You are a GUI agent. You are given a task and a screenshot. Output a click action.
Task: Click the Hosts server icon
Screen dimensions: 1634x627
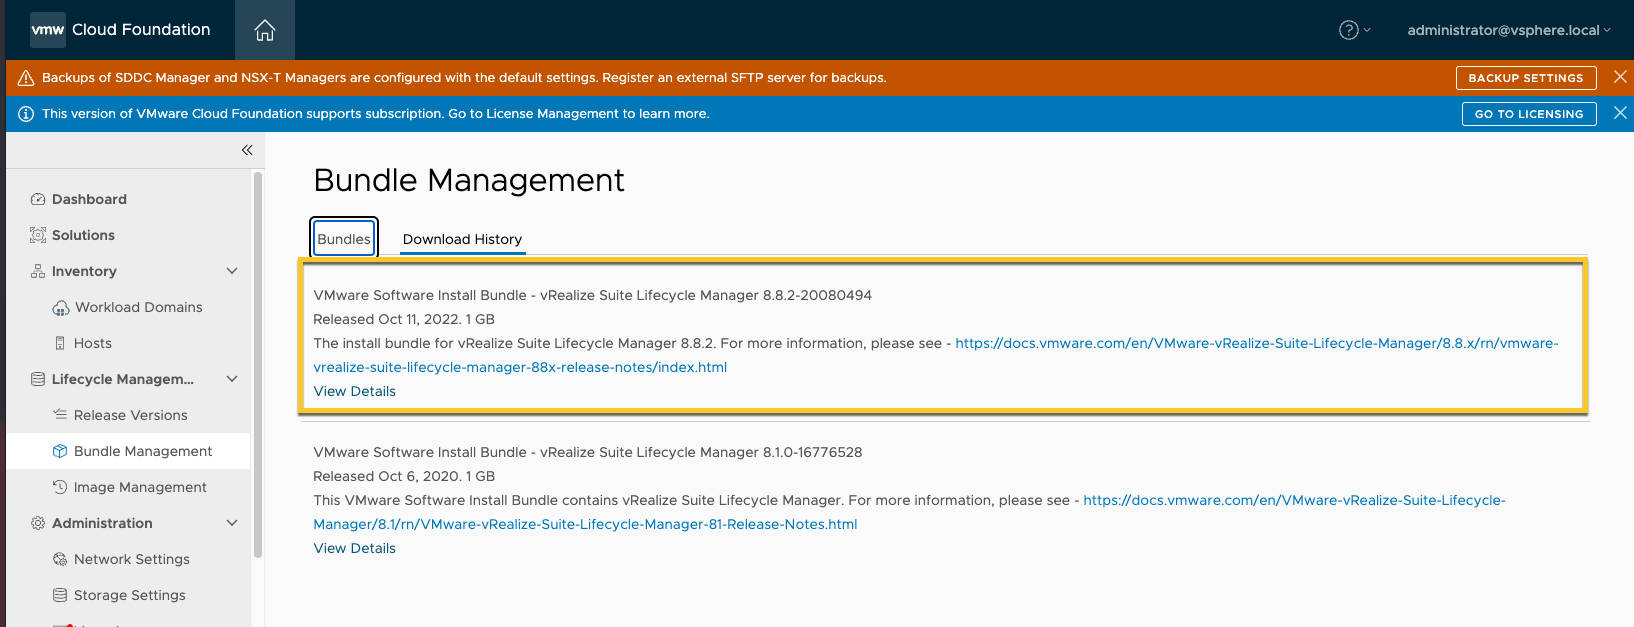[60, 343]
